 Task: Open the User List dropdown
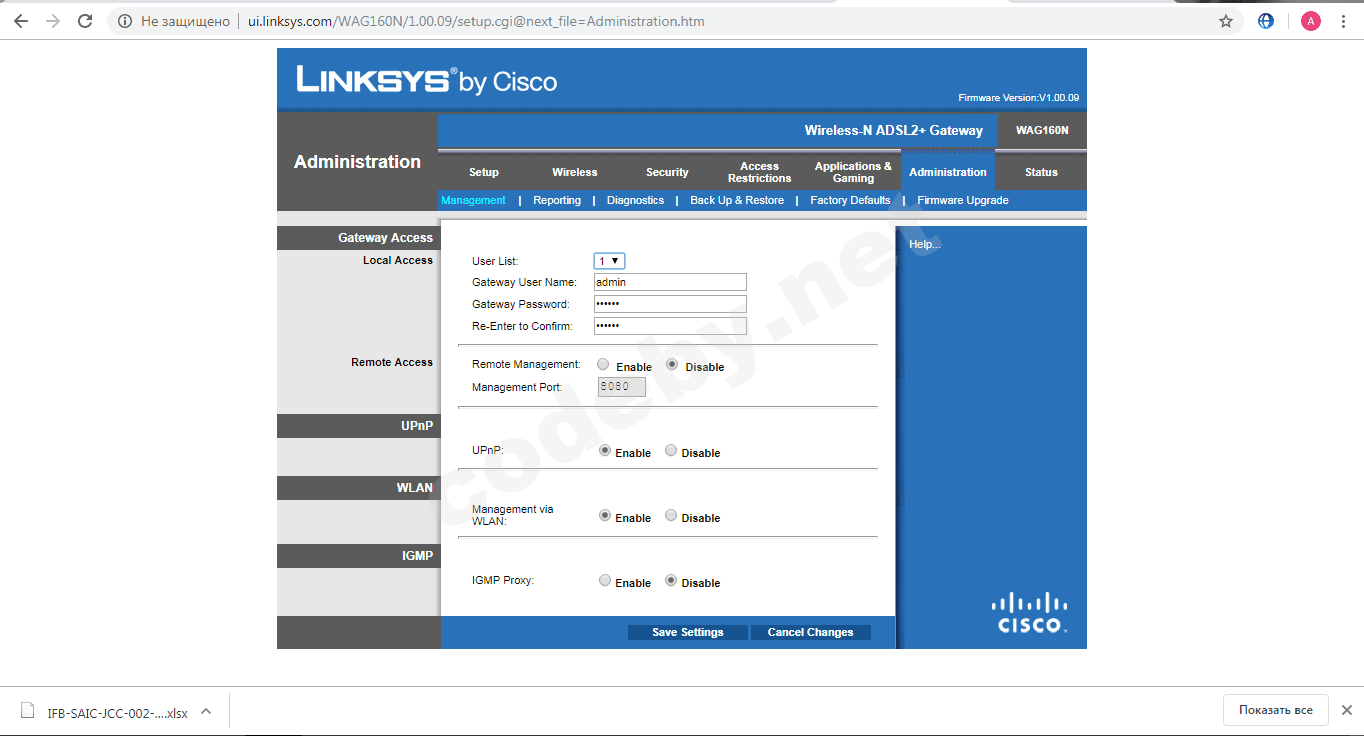609,261
